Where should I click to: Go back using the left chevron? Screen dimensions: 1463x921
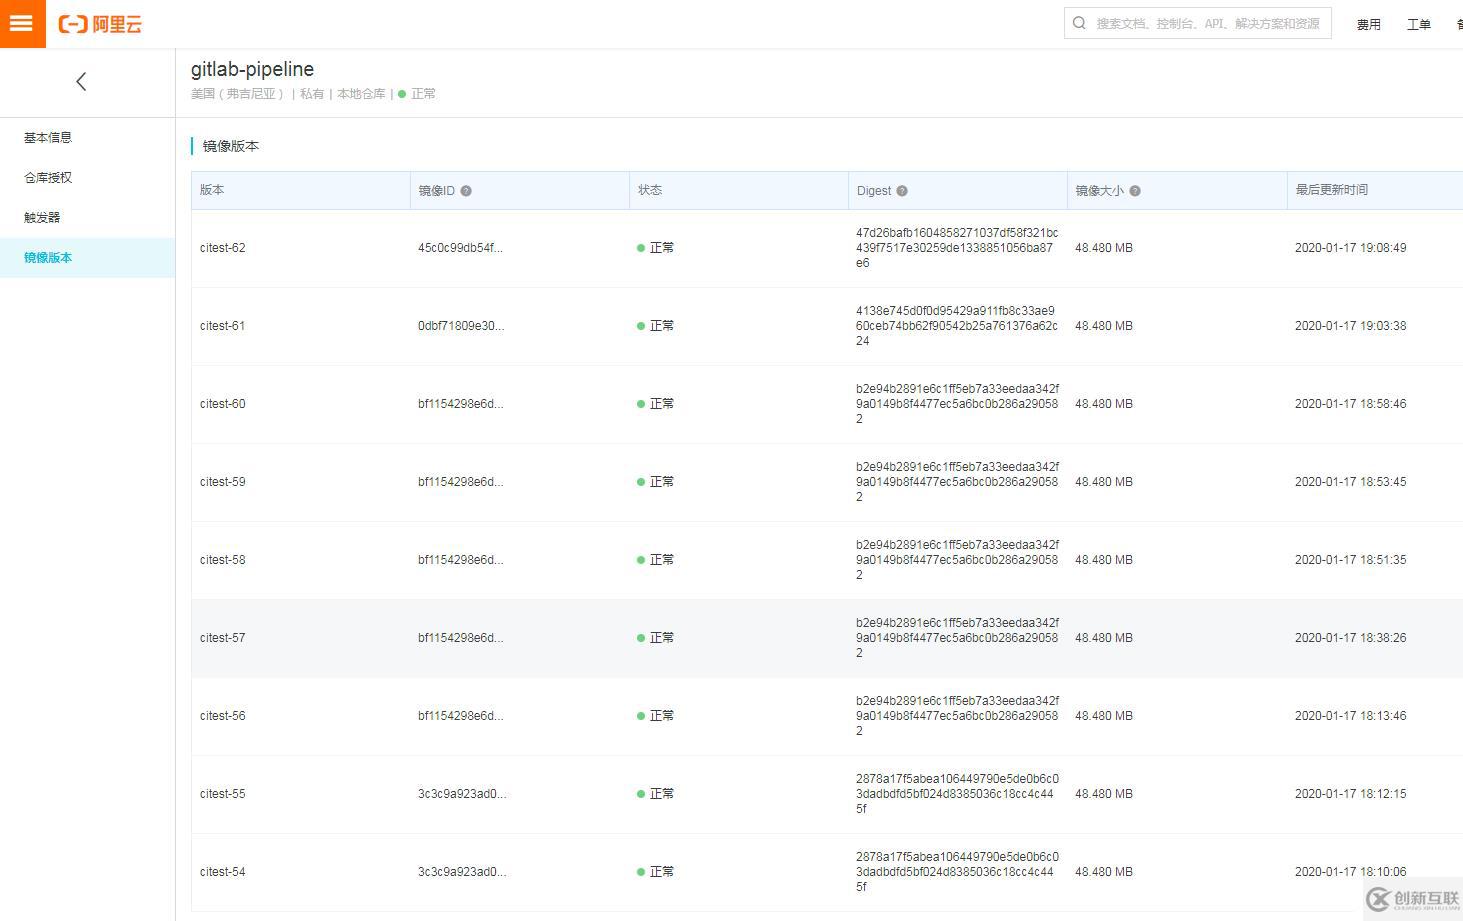(82, 82)
